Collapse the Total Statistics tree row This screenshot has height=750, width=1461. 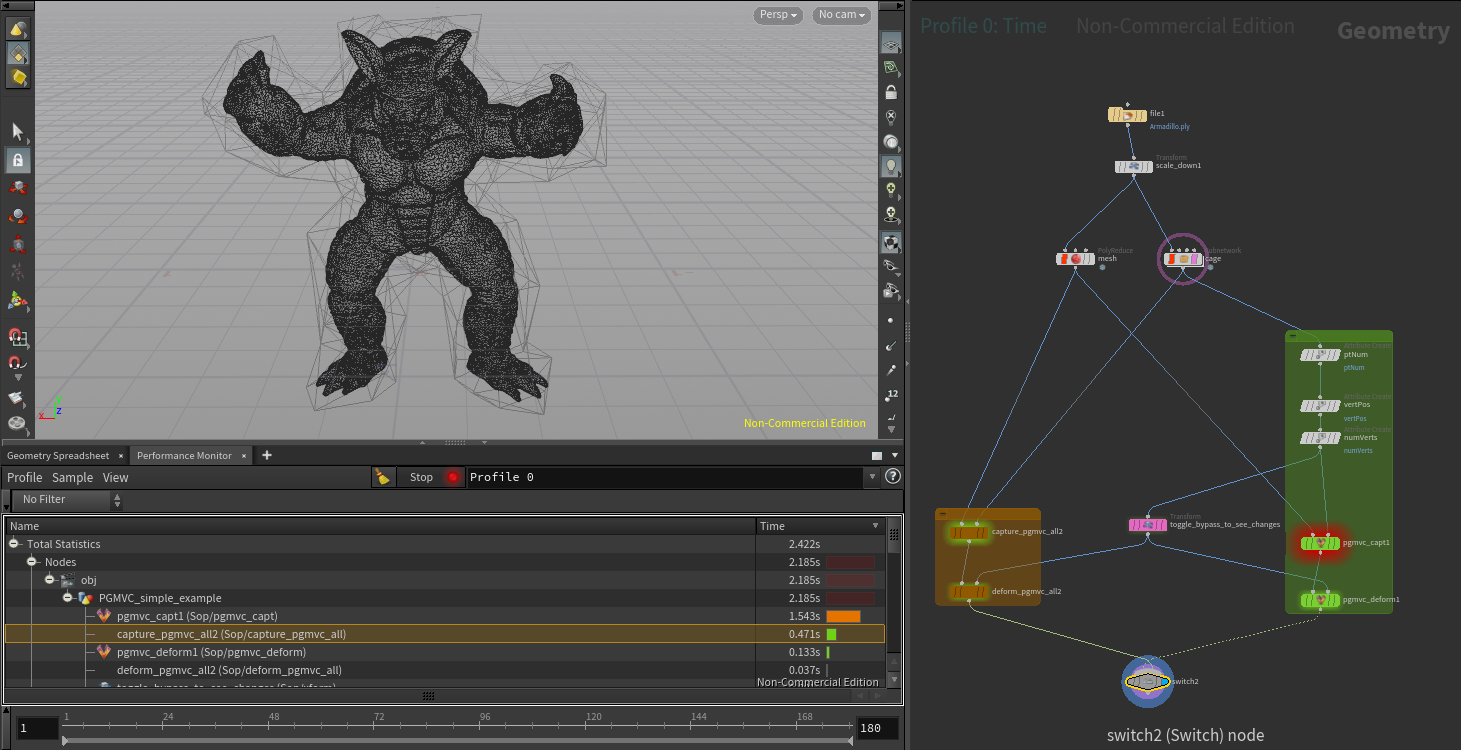pyautogui.click(x=14, y=544)
